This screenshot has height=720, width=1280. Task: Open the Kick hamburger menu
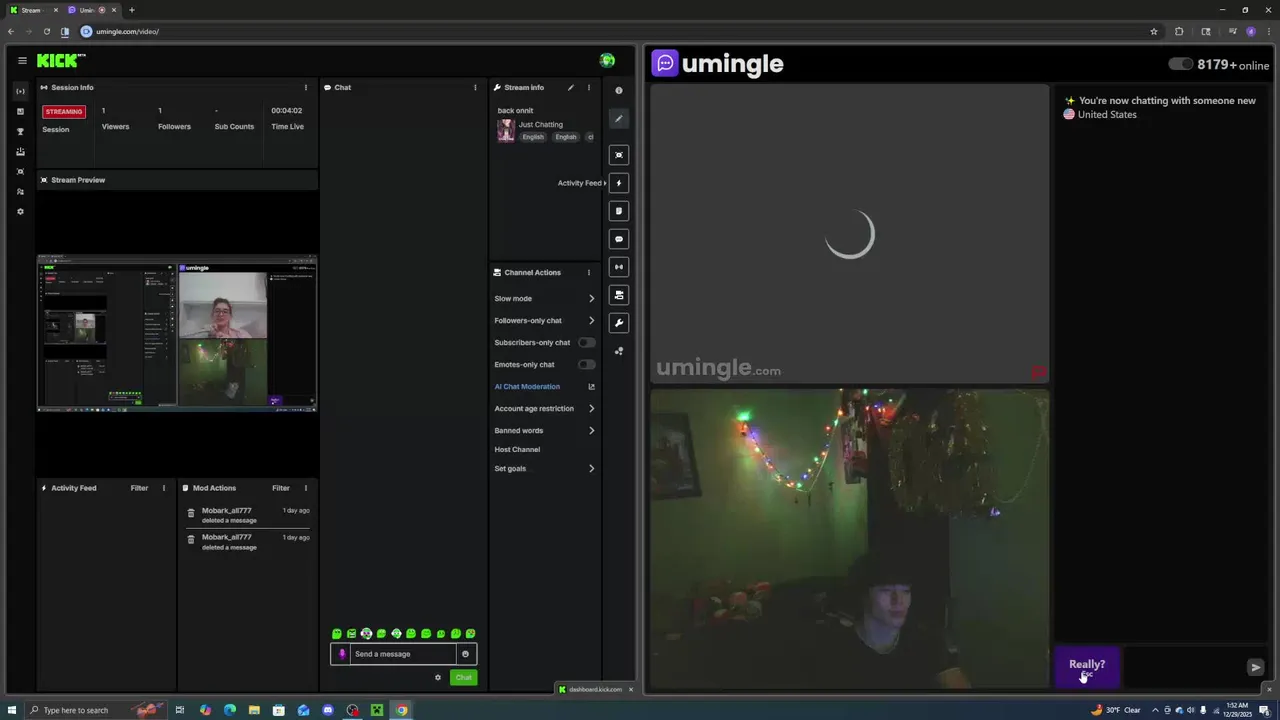[22, 61]
